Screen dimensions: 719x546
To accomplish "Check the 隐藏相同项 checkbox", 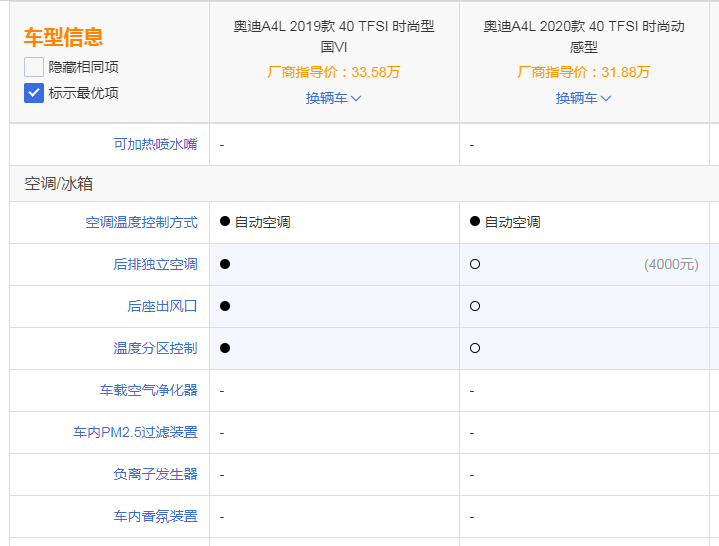I will [x=33, y=67].
